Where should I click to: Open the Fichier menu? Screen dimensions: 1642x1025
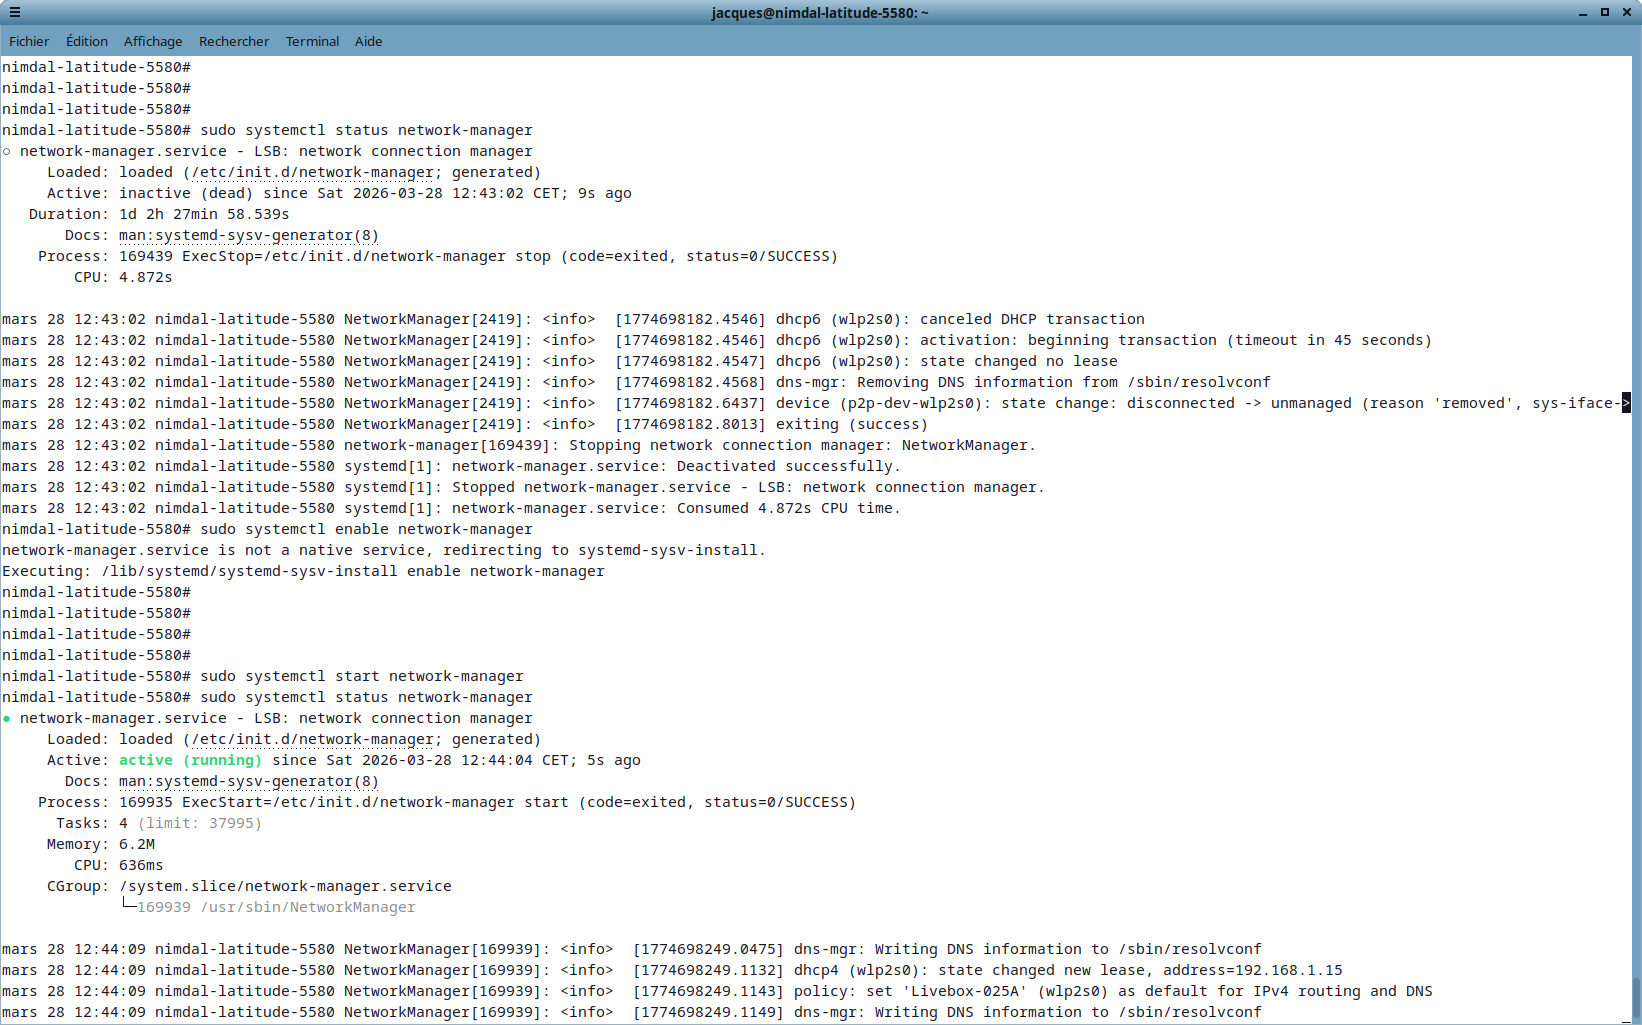29,41
